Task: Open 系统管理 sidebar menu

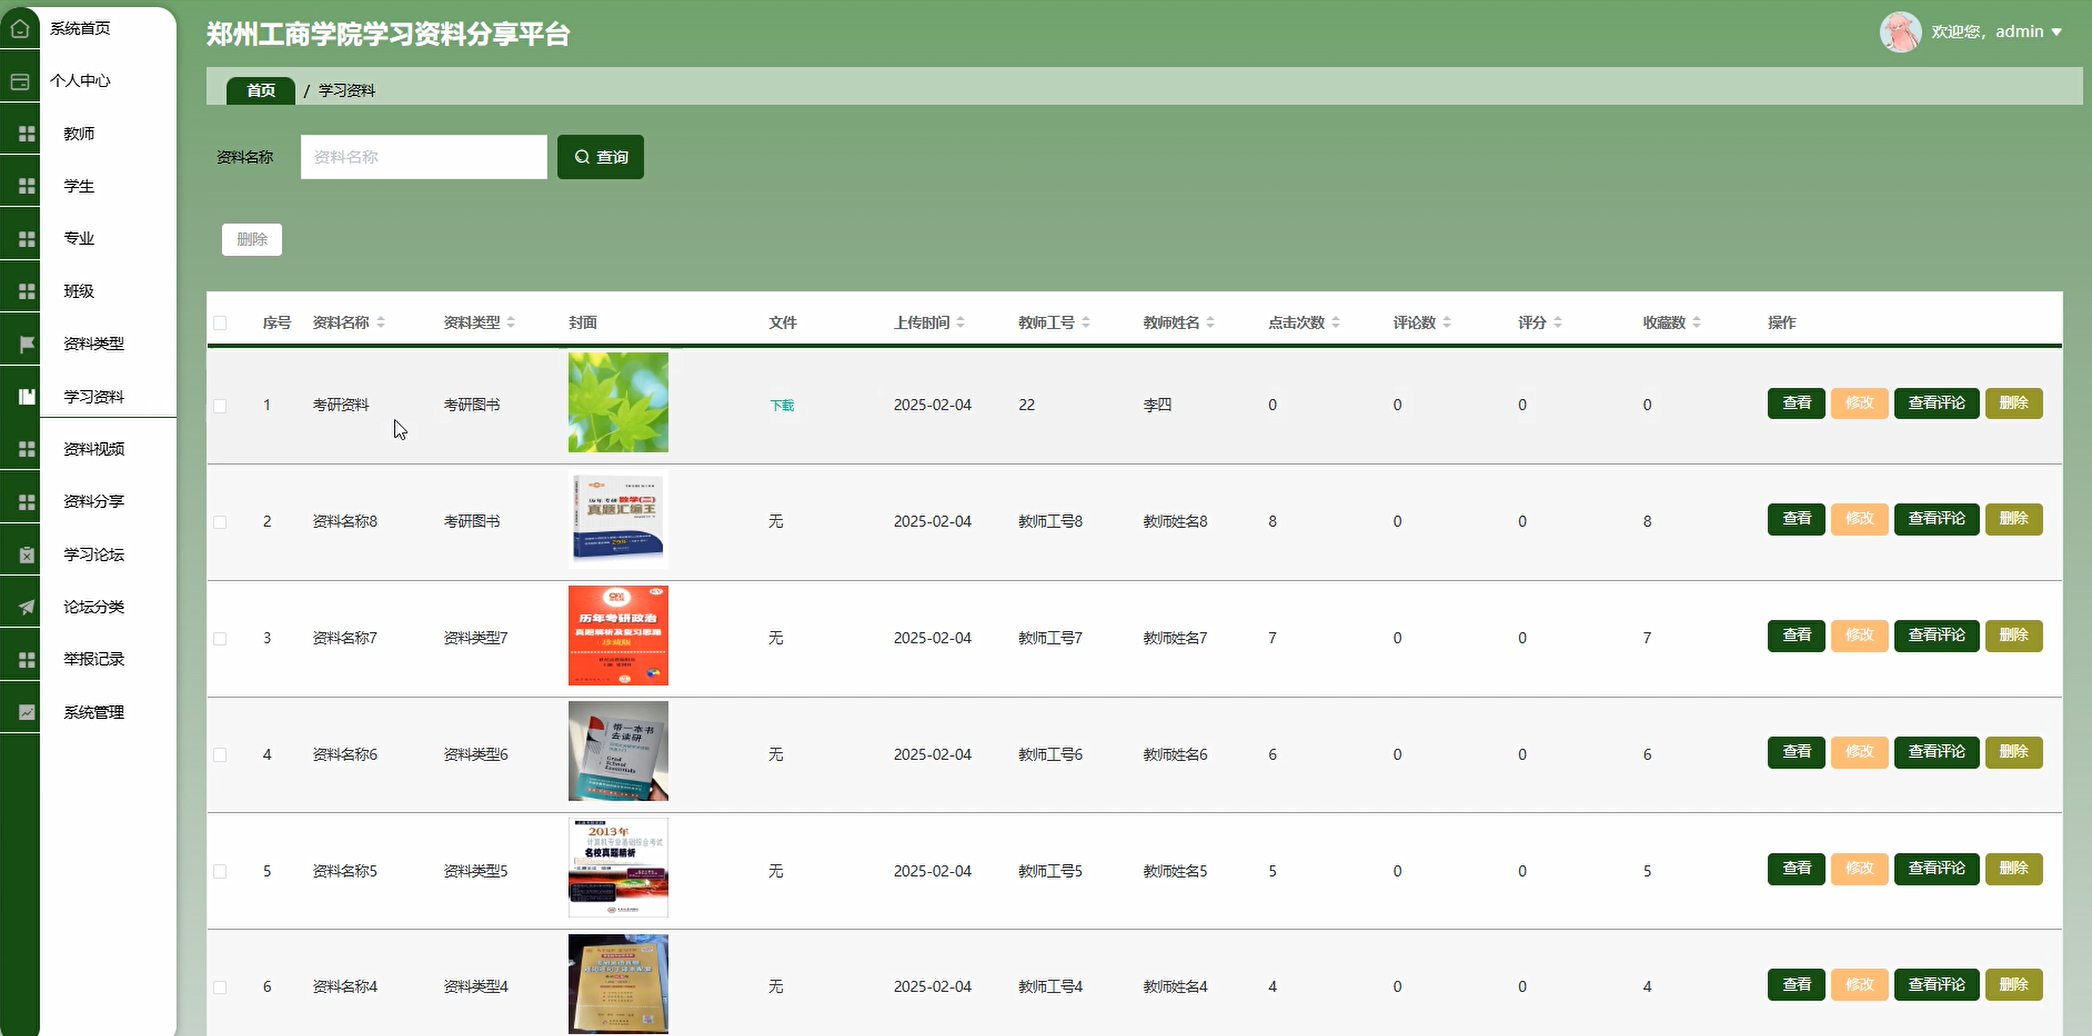Action: (x=94, y=712)
